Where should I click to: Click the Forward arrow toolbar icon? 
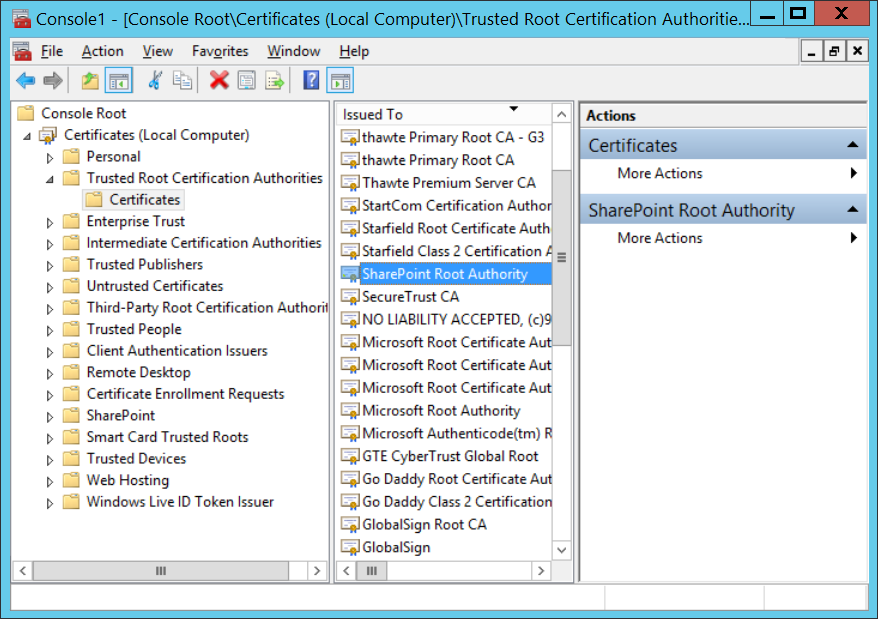coord(53,81)
